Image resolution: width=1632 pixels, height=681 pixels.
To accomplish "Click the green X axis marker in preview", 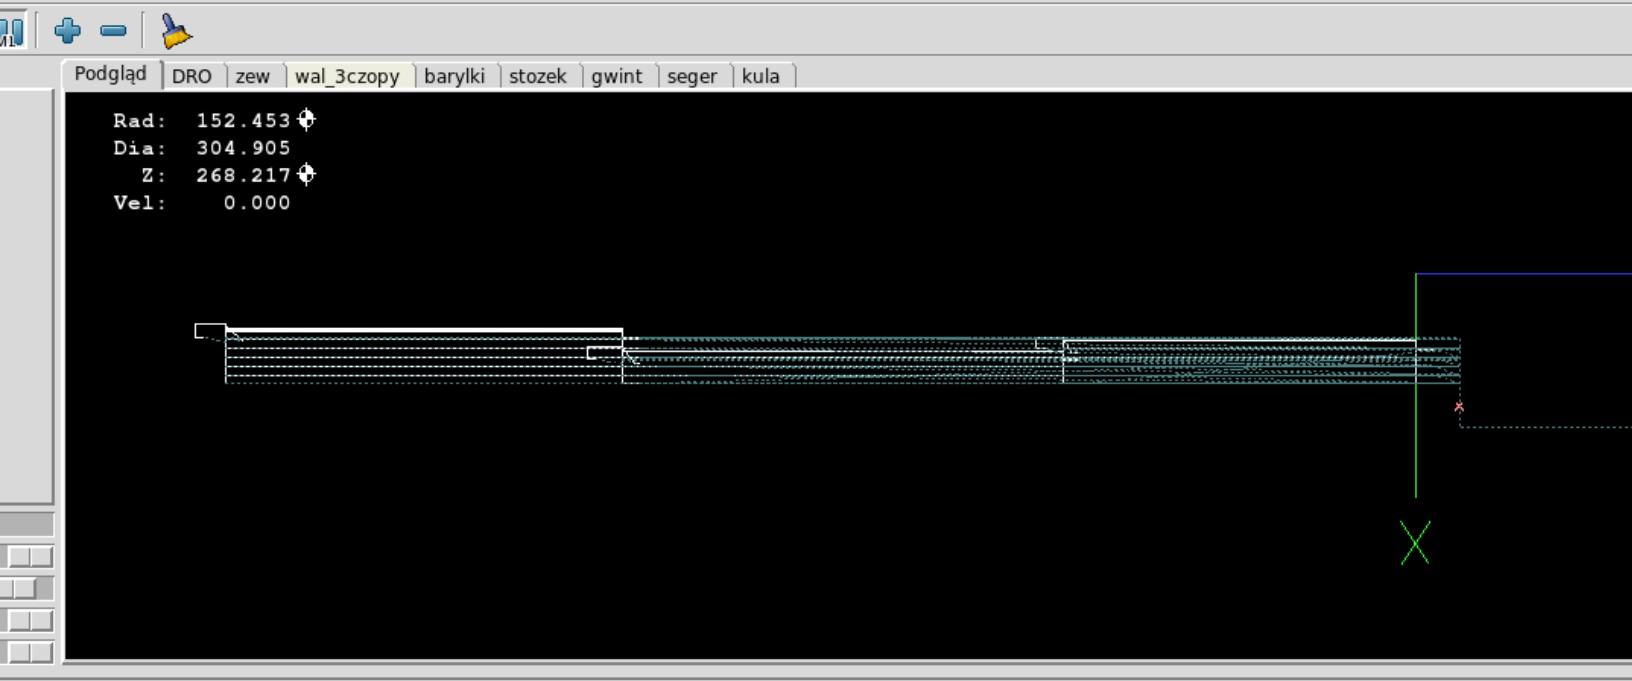I will click(1415, 542).
